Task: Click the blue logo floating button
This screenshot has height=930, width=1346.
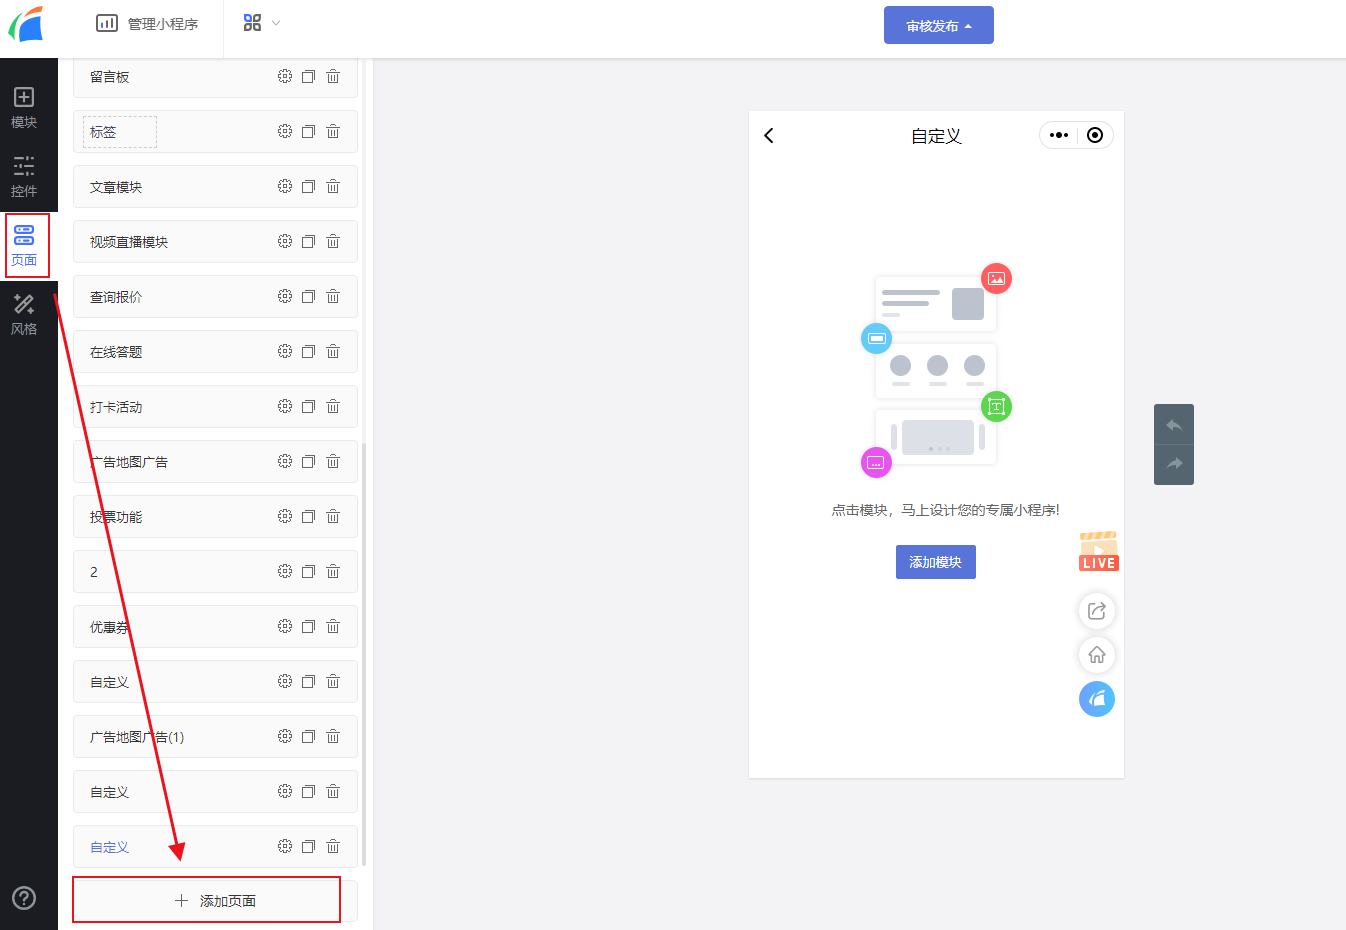Action: 1097,699
